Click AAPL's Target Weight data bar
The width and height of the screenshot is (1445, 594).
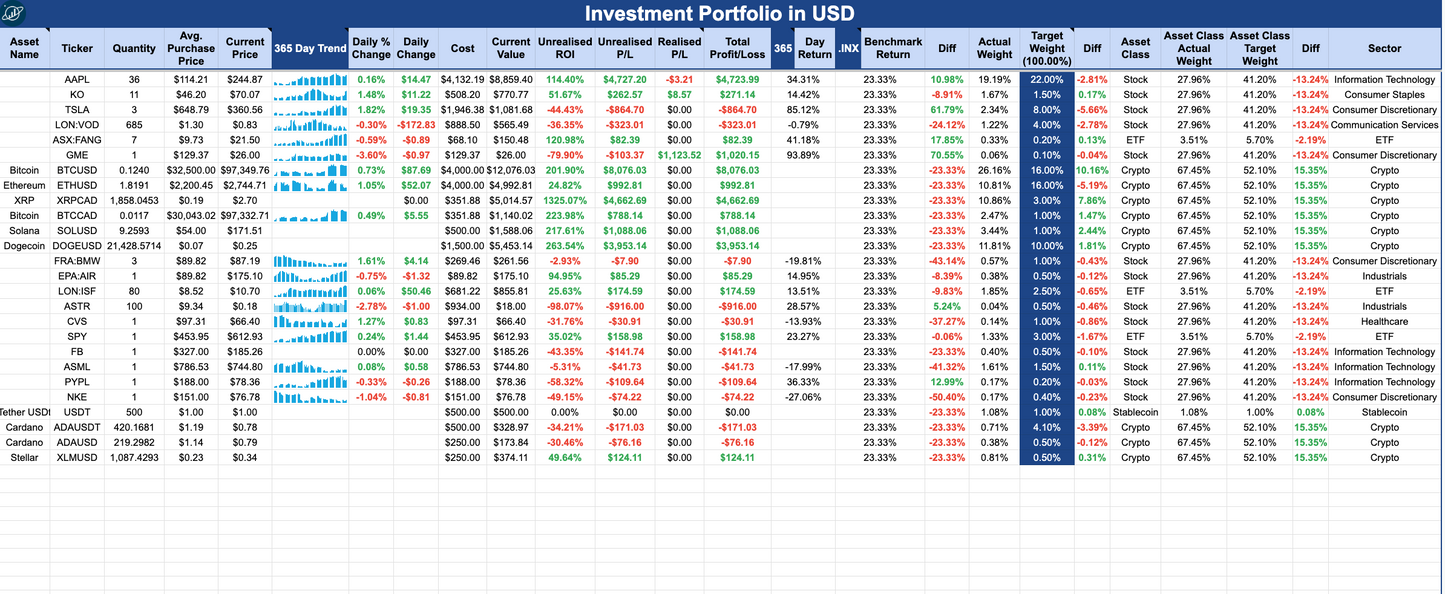1045,79
